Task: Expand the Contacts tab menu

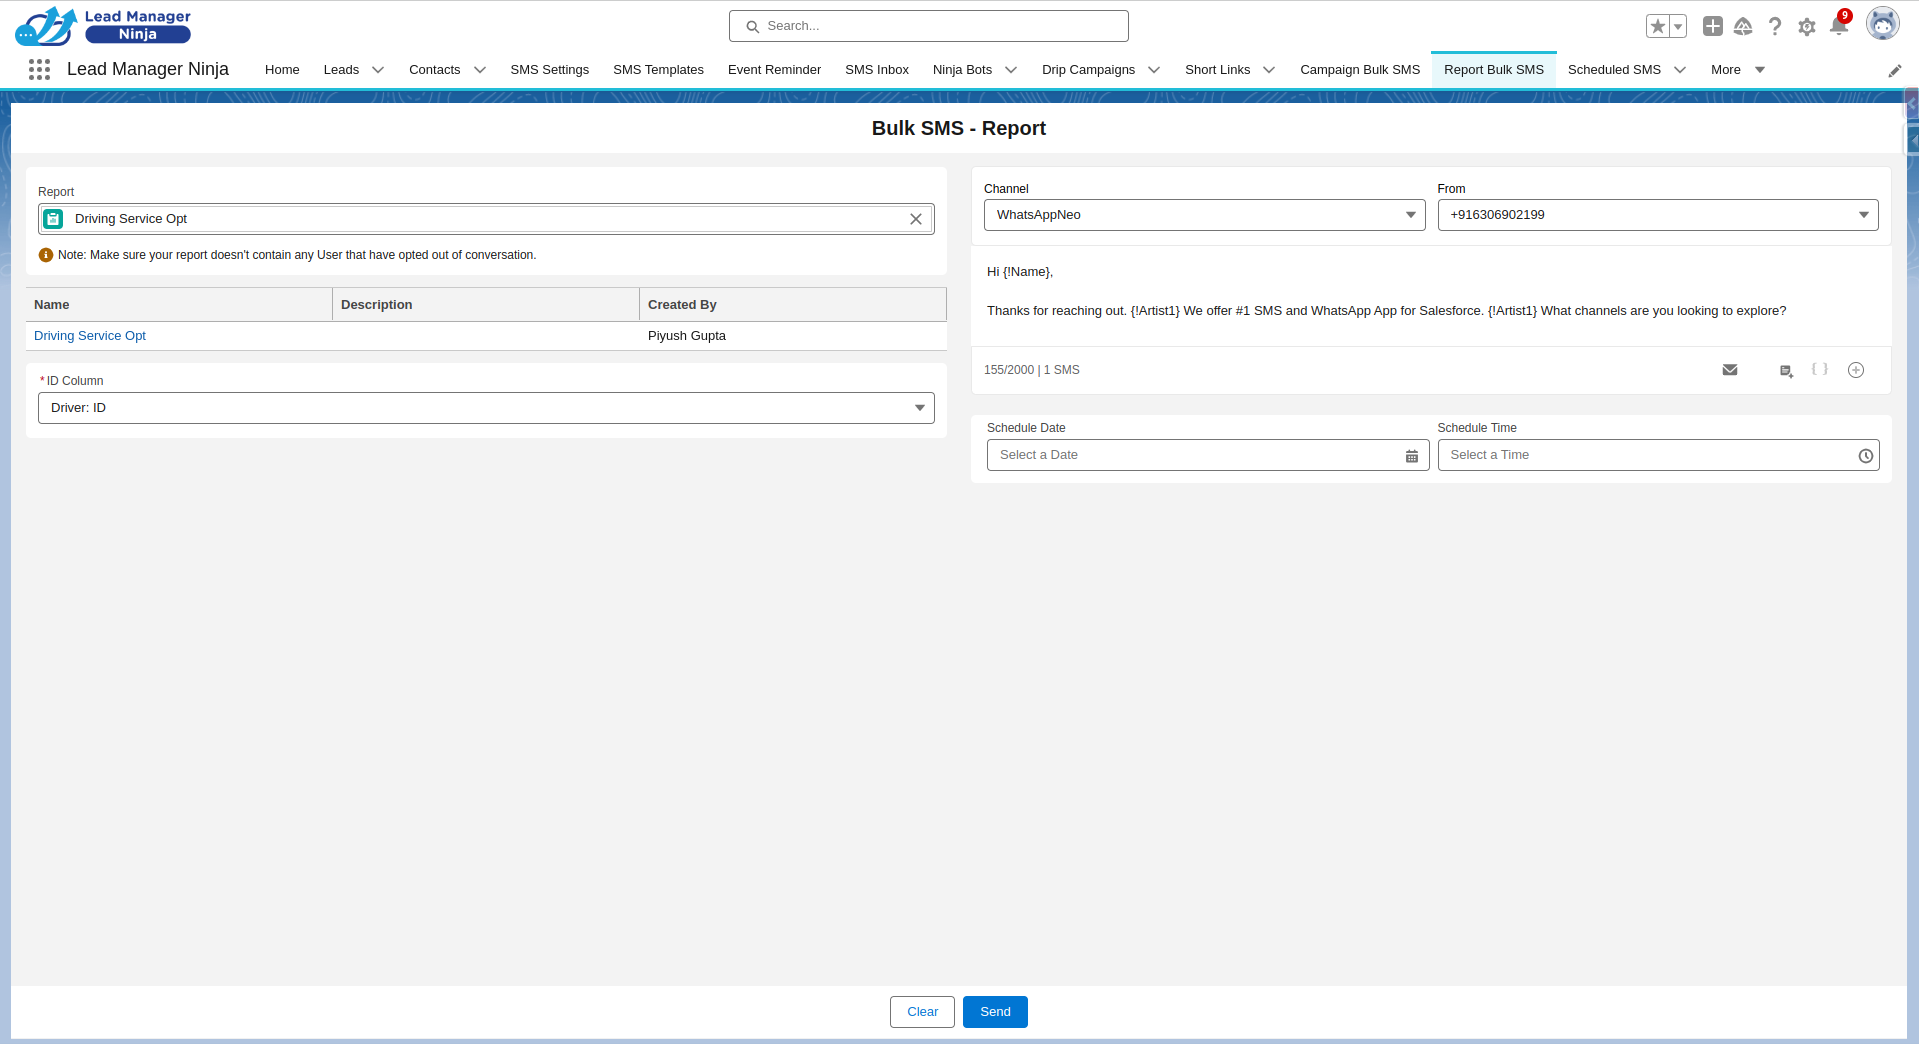Action: coord(480,70)
